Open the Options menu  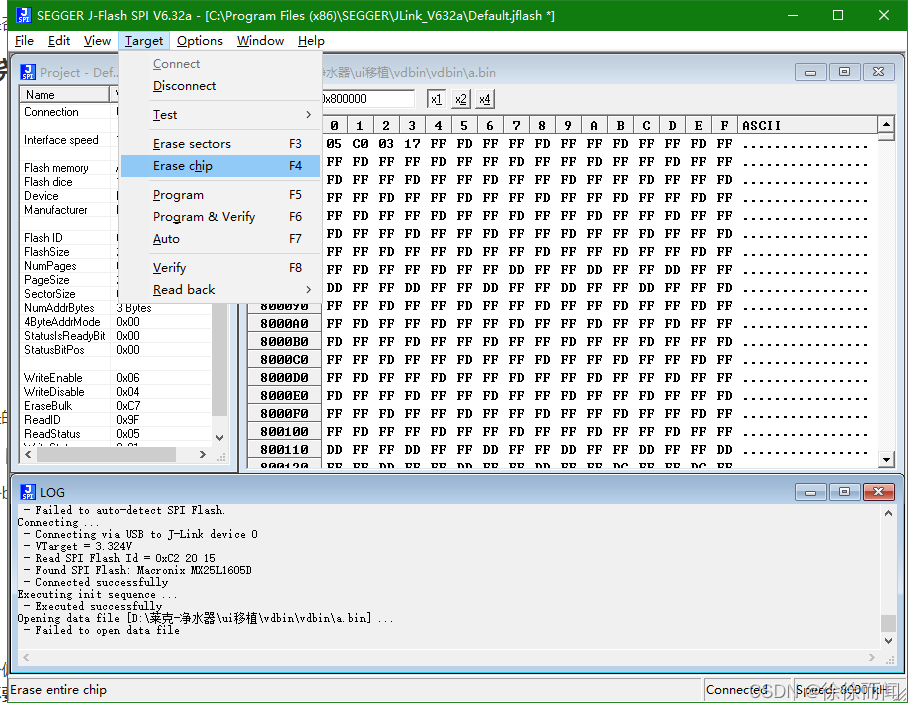[x=200, y=41]
